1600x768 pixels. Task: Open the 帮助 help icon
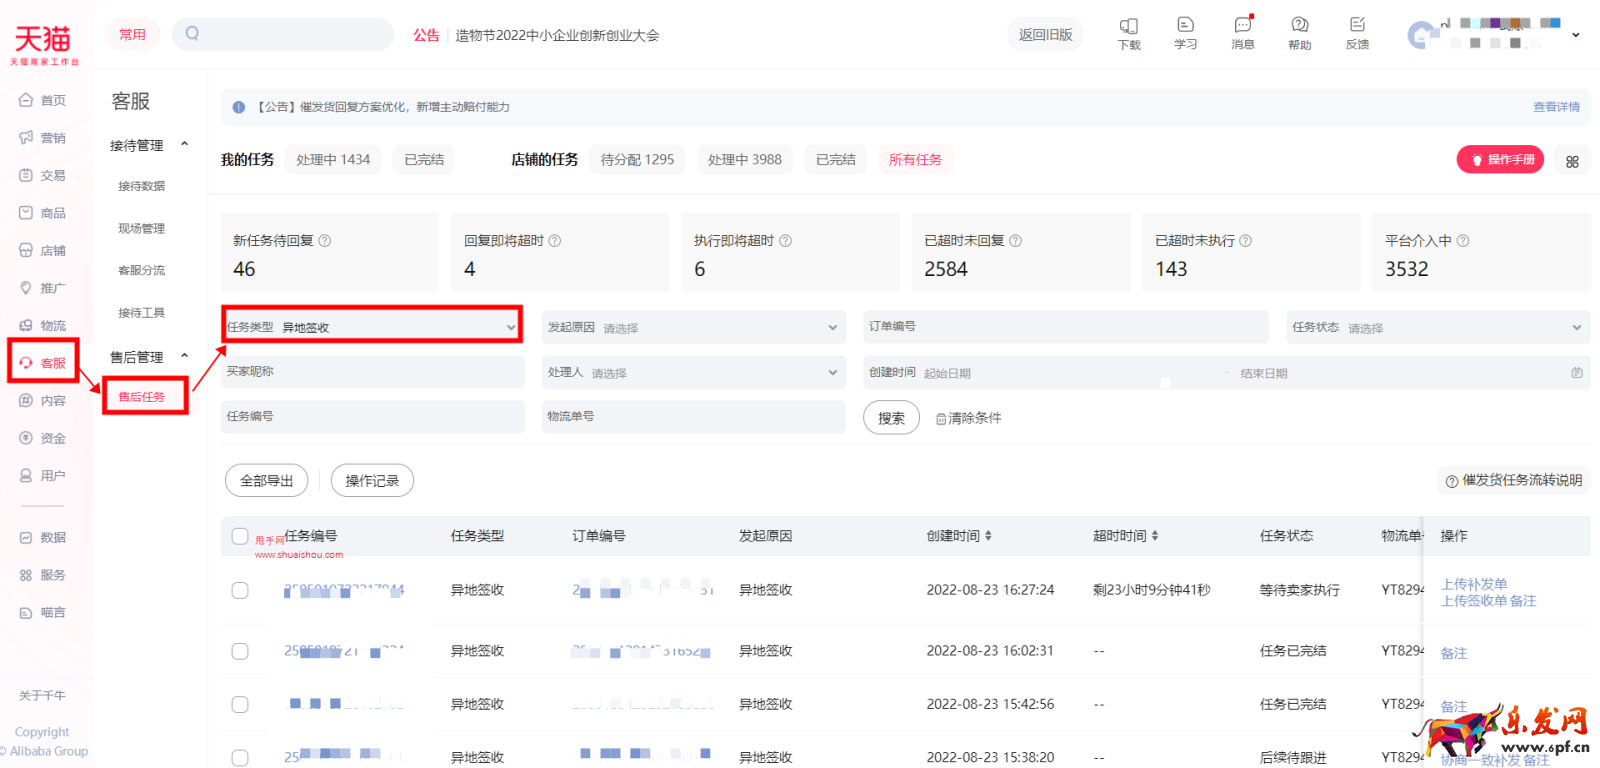click(1300, 33)
